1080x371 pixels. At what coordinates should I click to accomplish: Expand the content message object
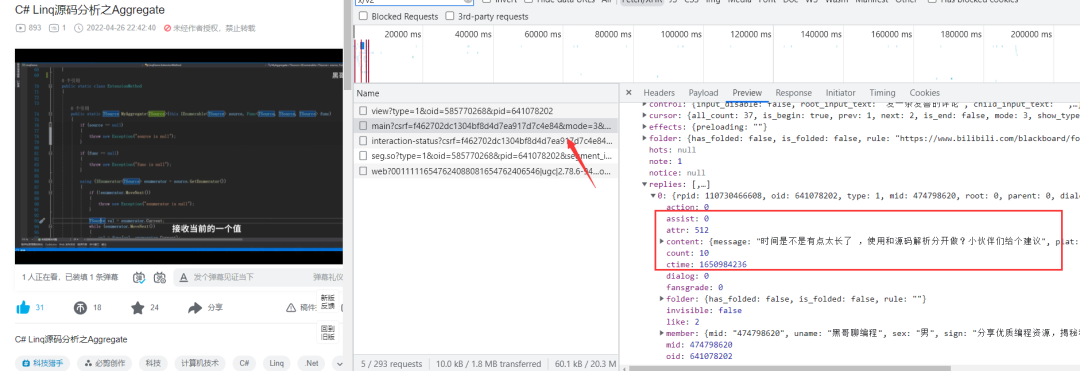(662, 242)
